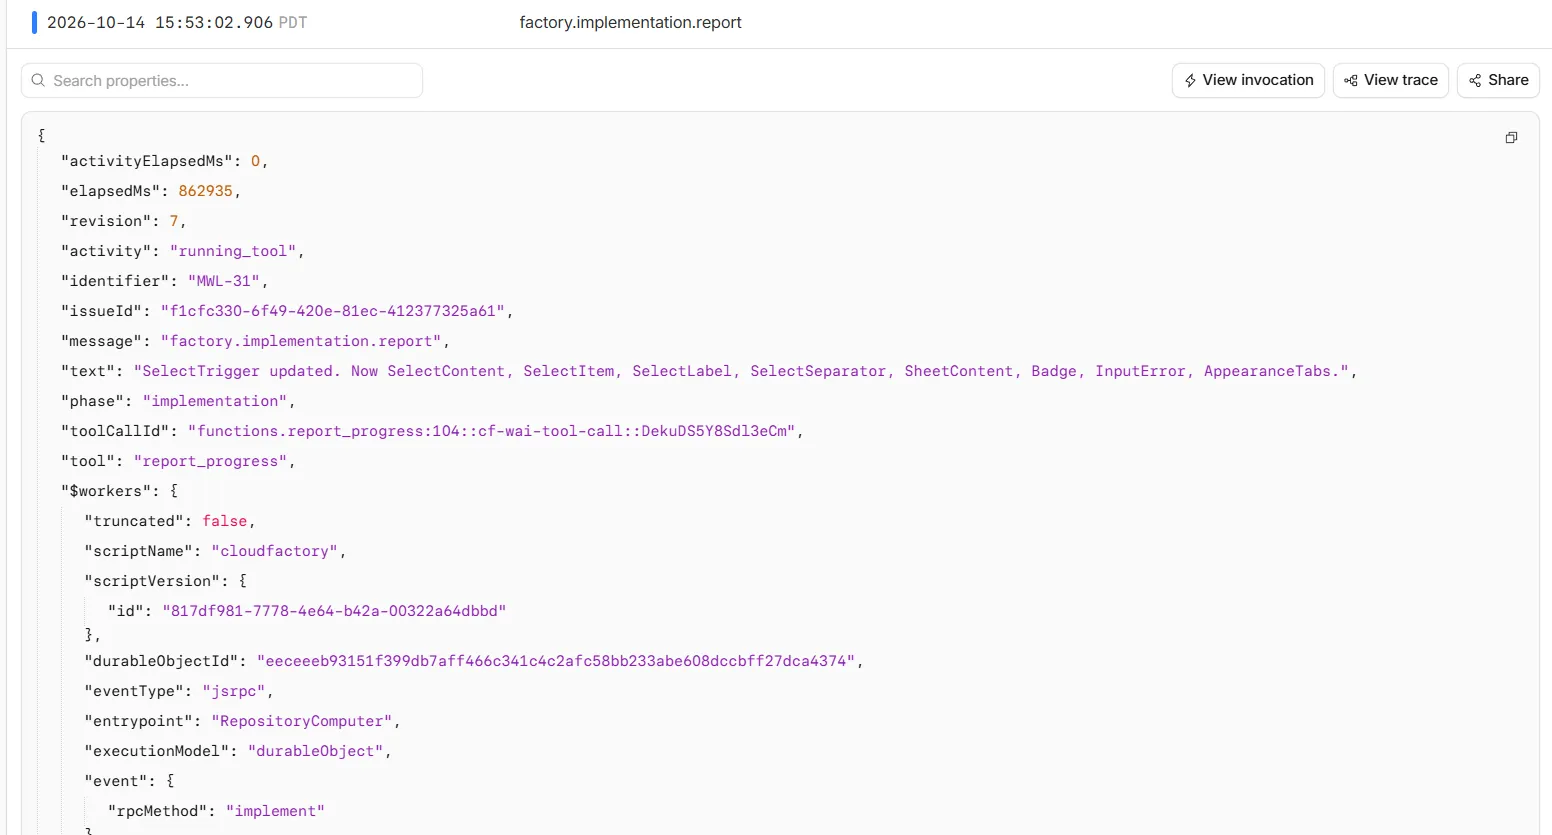Select the identifier value "MWL-31"

[x=224, y=281]
